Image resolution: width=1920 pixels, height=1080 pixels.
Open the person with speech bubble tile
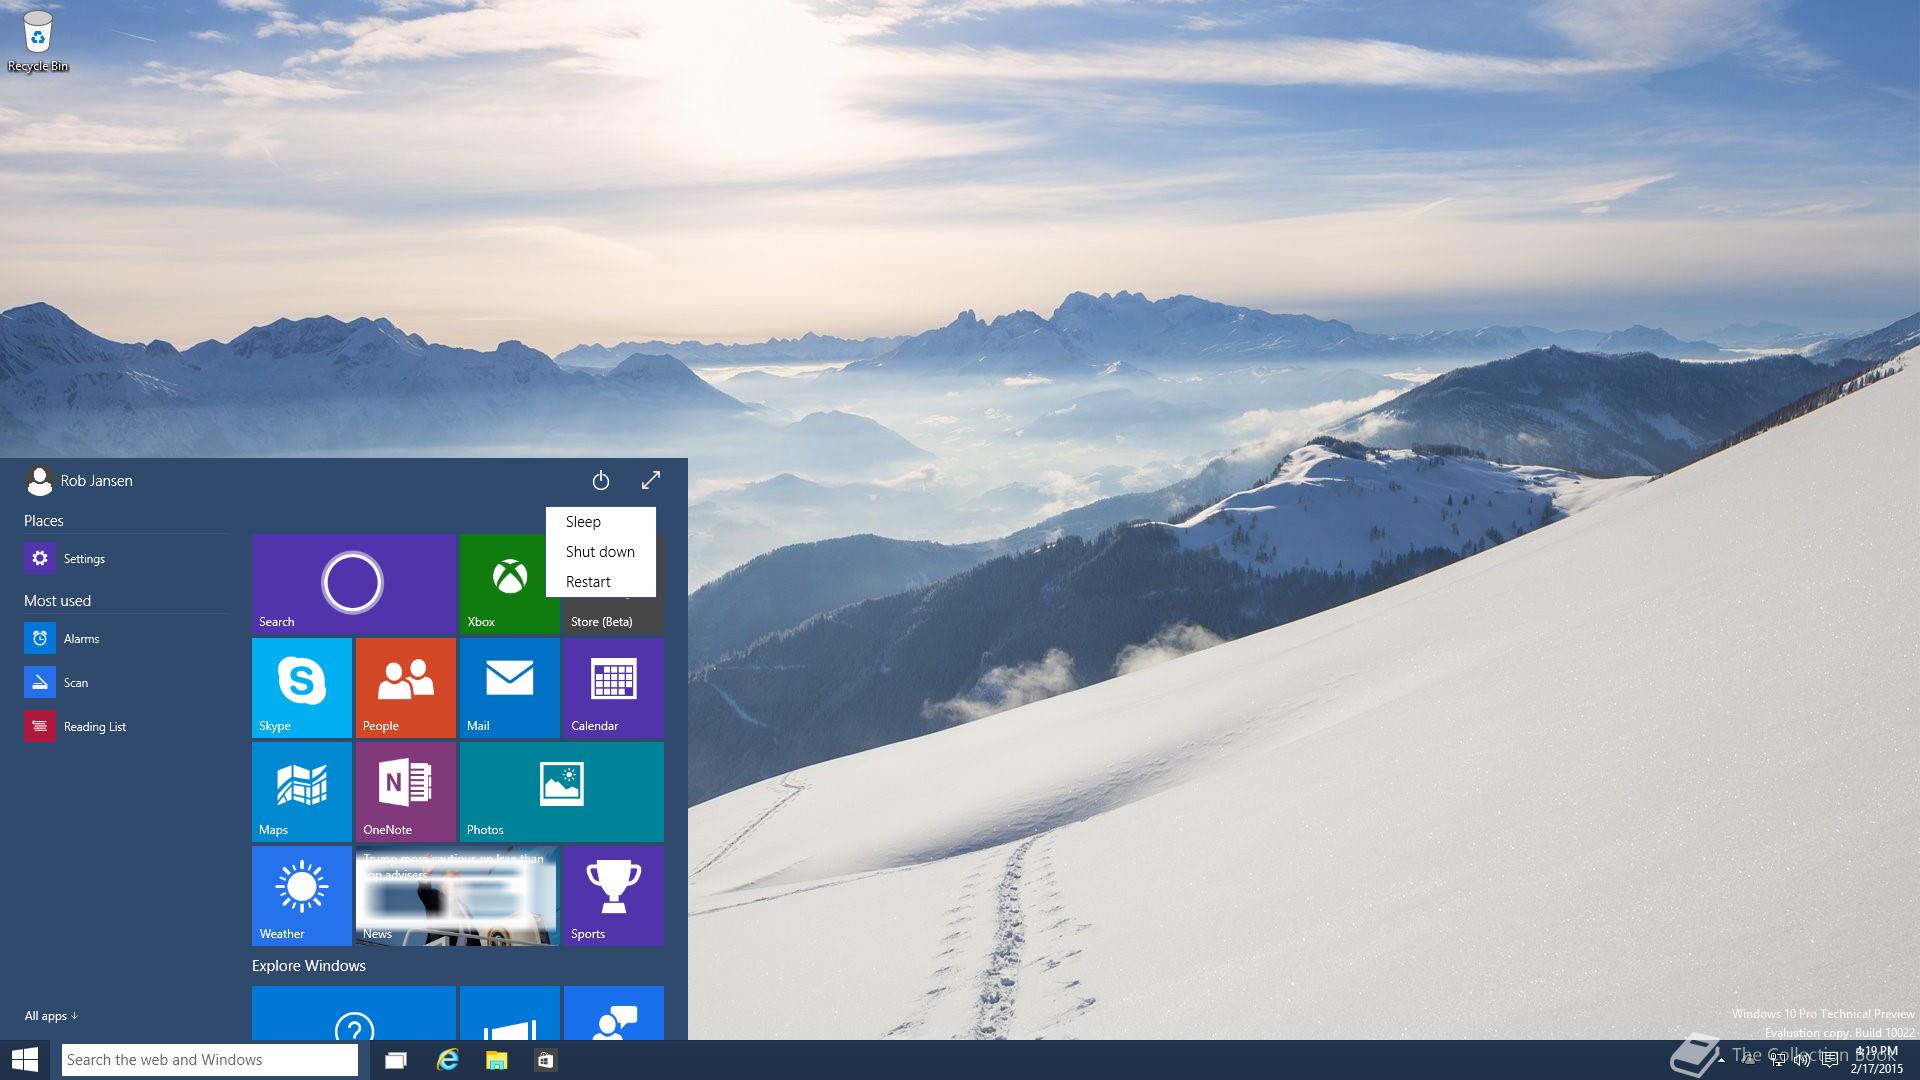pos(614,1013)
